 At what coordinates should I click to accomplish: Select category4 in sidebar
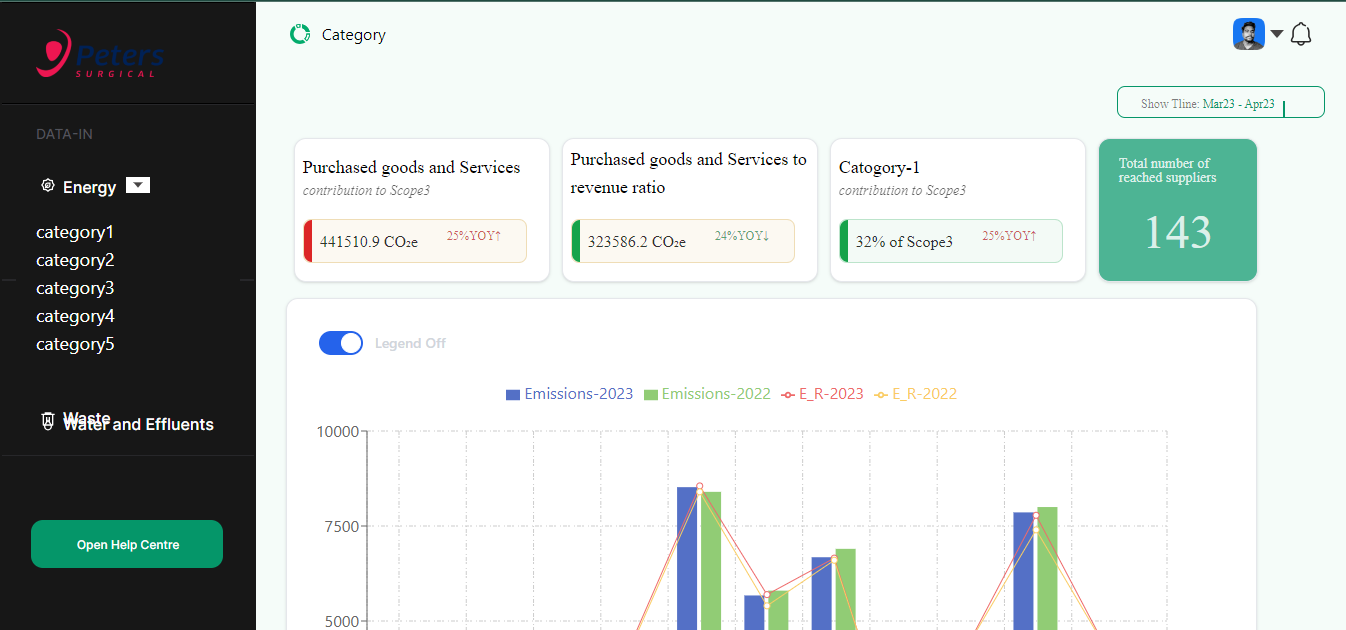tap(75, 316)
